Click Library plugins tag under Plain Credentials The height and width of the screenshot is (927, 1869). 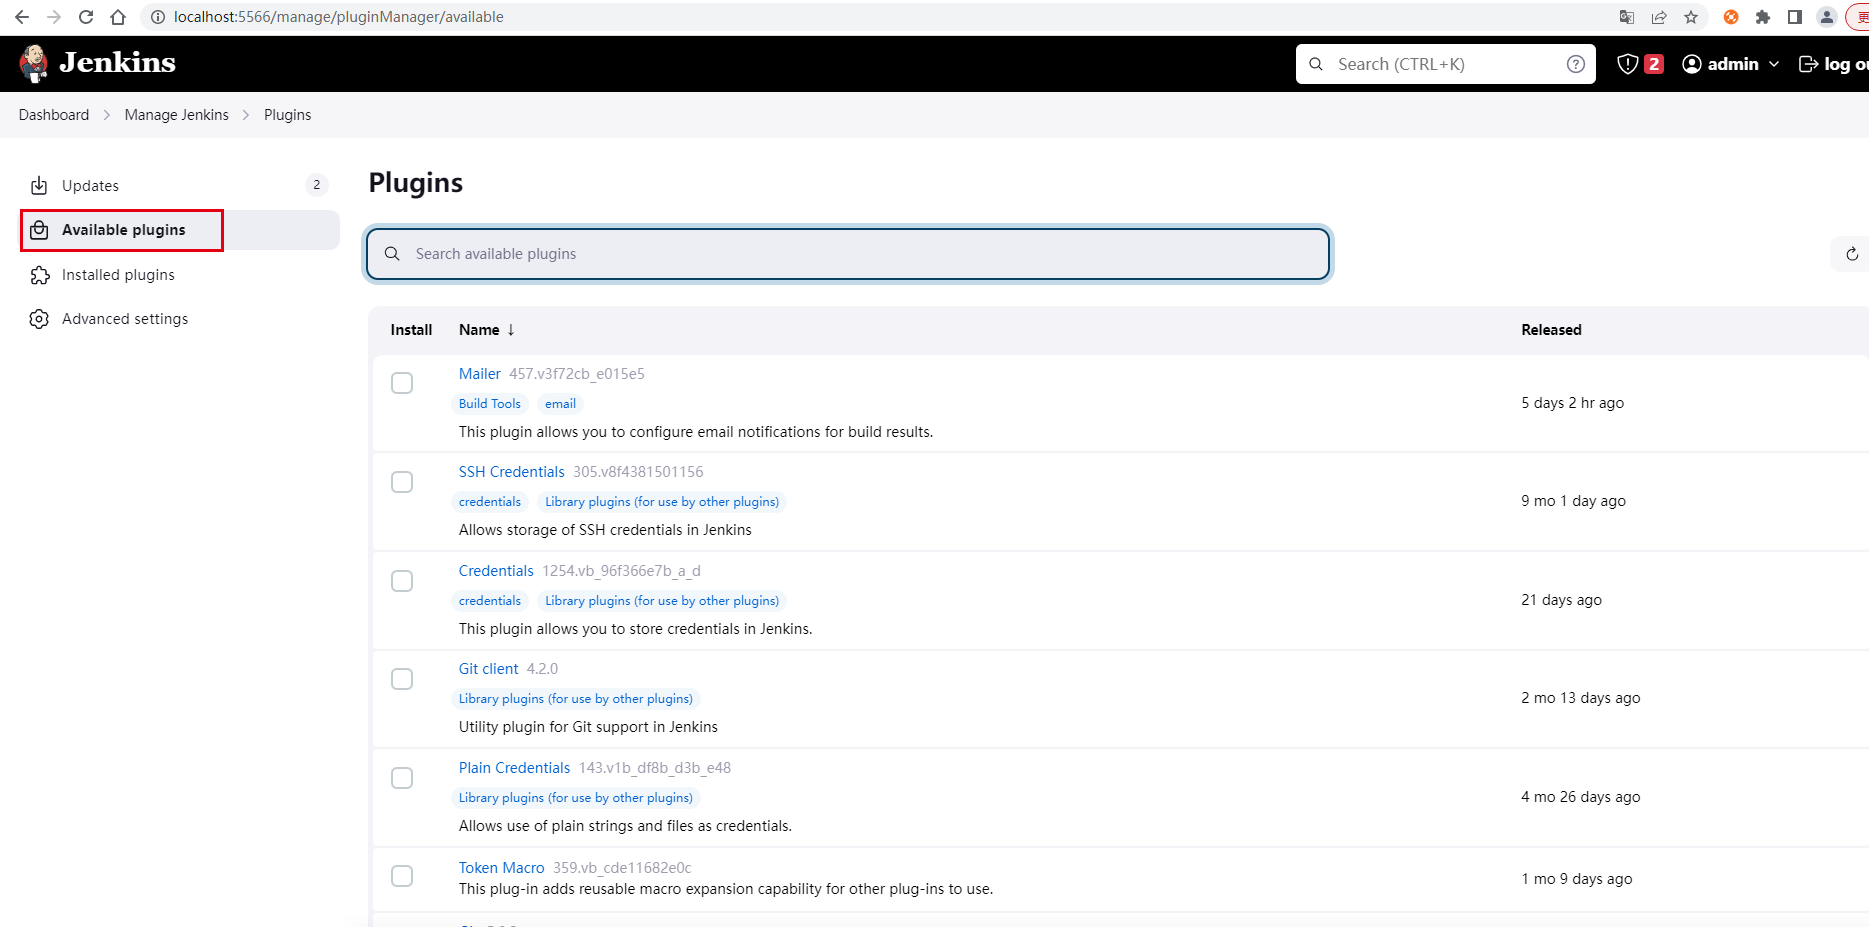(x=576, y=798)
